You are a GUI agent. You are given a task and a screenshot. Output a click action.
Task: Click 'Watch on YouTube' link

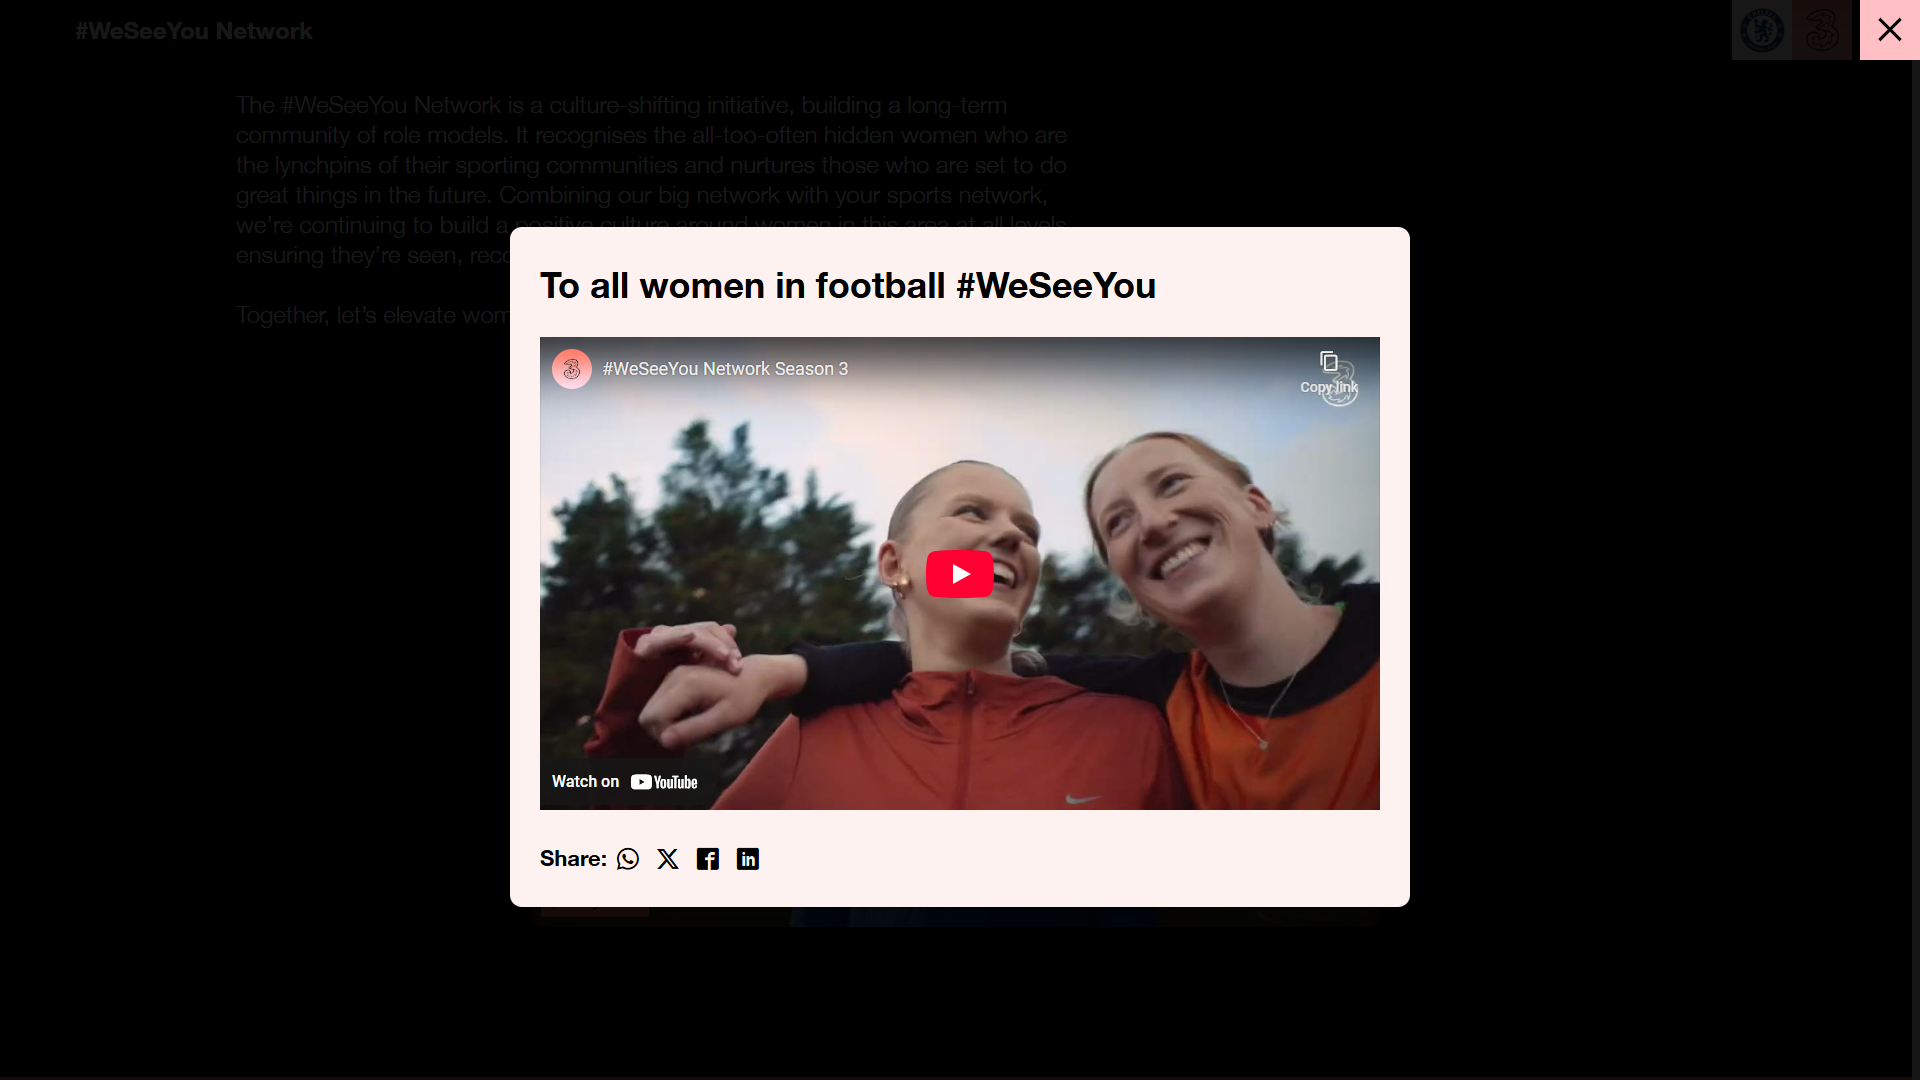point(625,782)
